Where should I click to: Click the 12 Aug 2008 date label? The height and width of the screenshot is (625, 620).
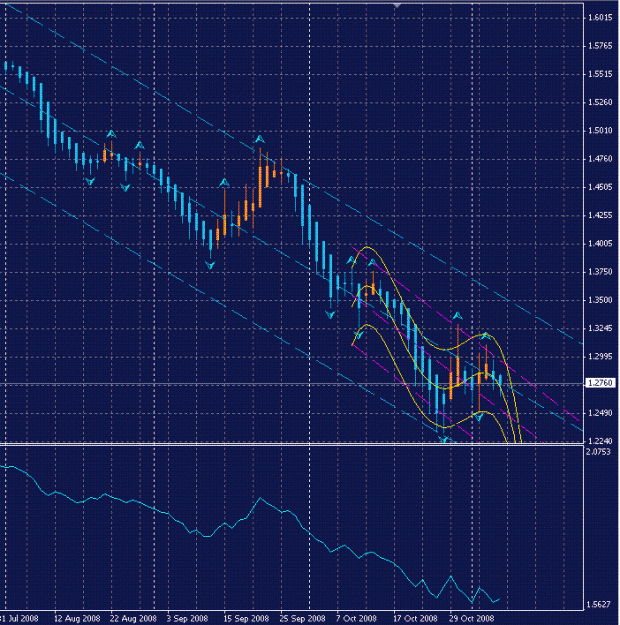click(x=77, y=619)
